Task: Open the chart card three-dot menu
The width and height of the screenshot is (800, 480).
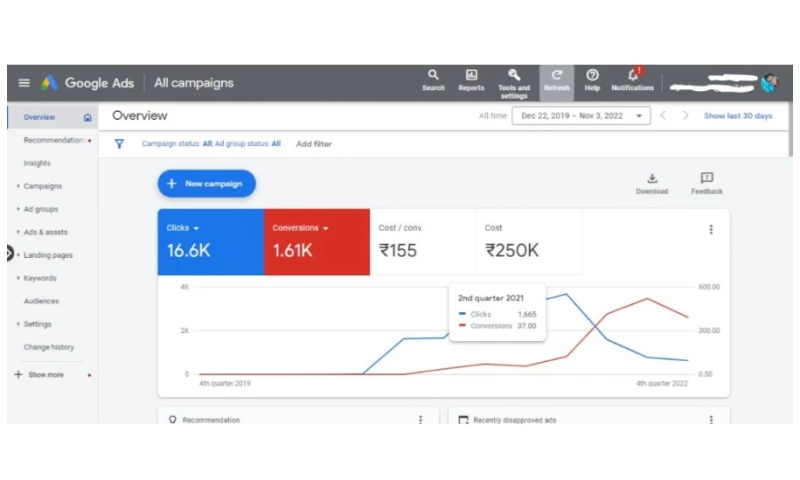Action: (711, 229)
